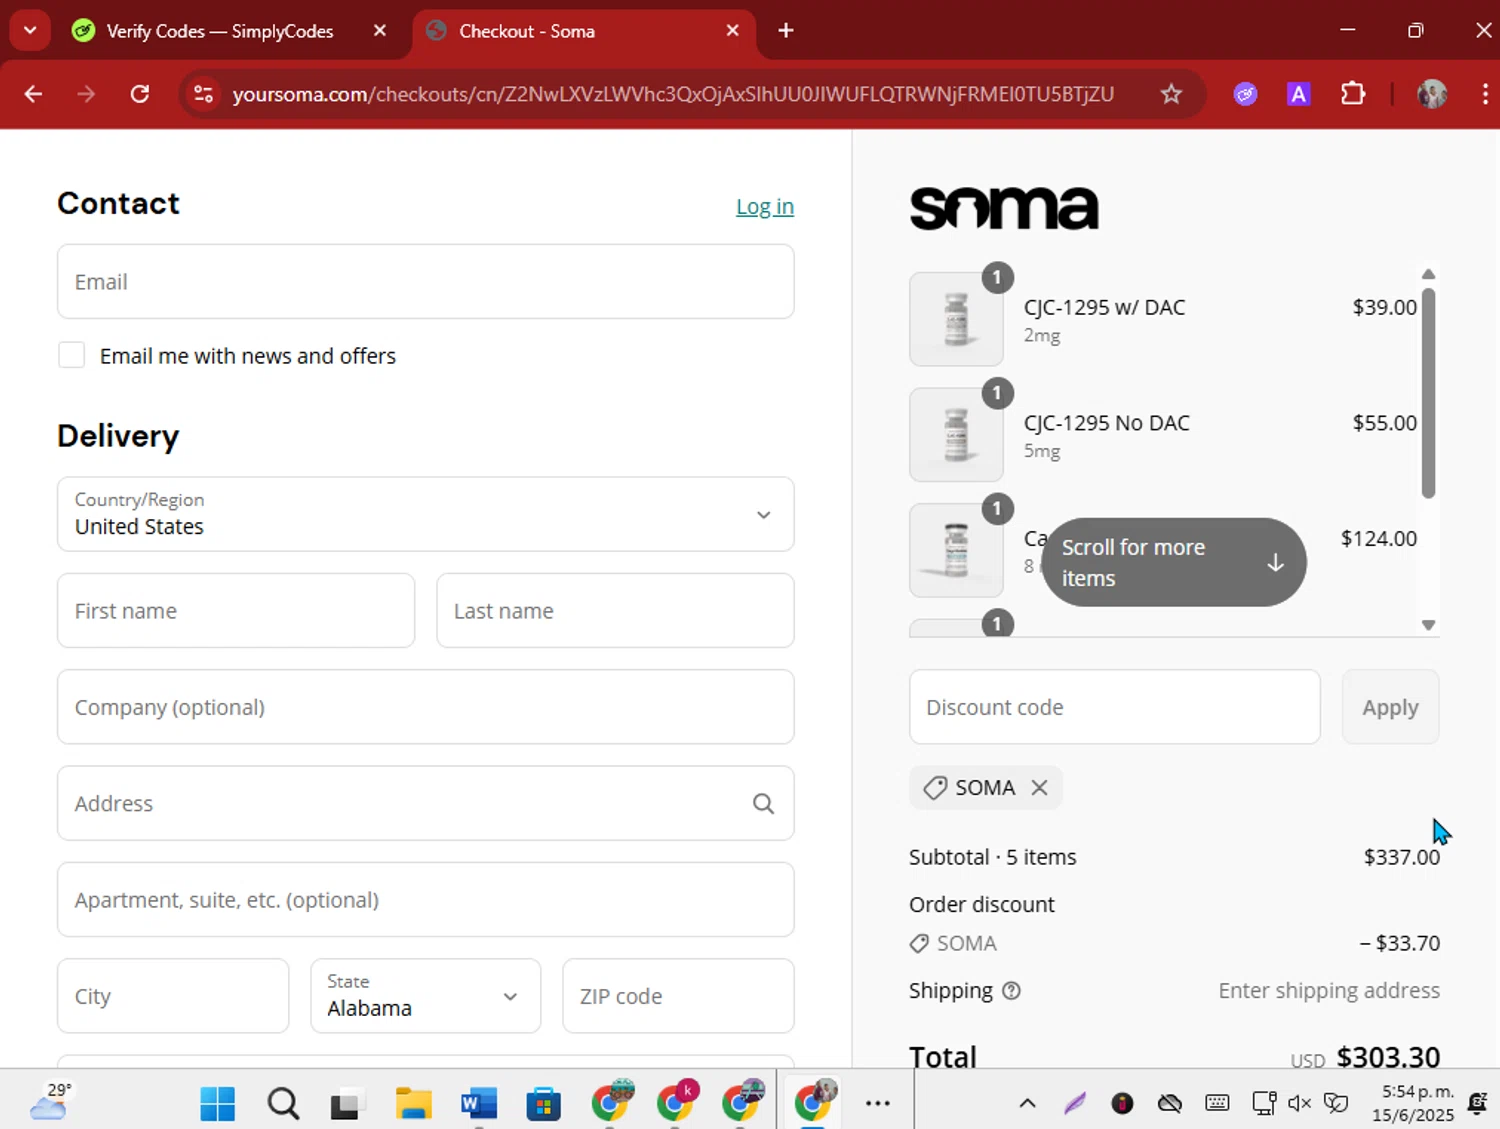Open the Windows Start menu

tap(217, 1103)
